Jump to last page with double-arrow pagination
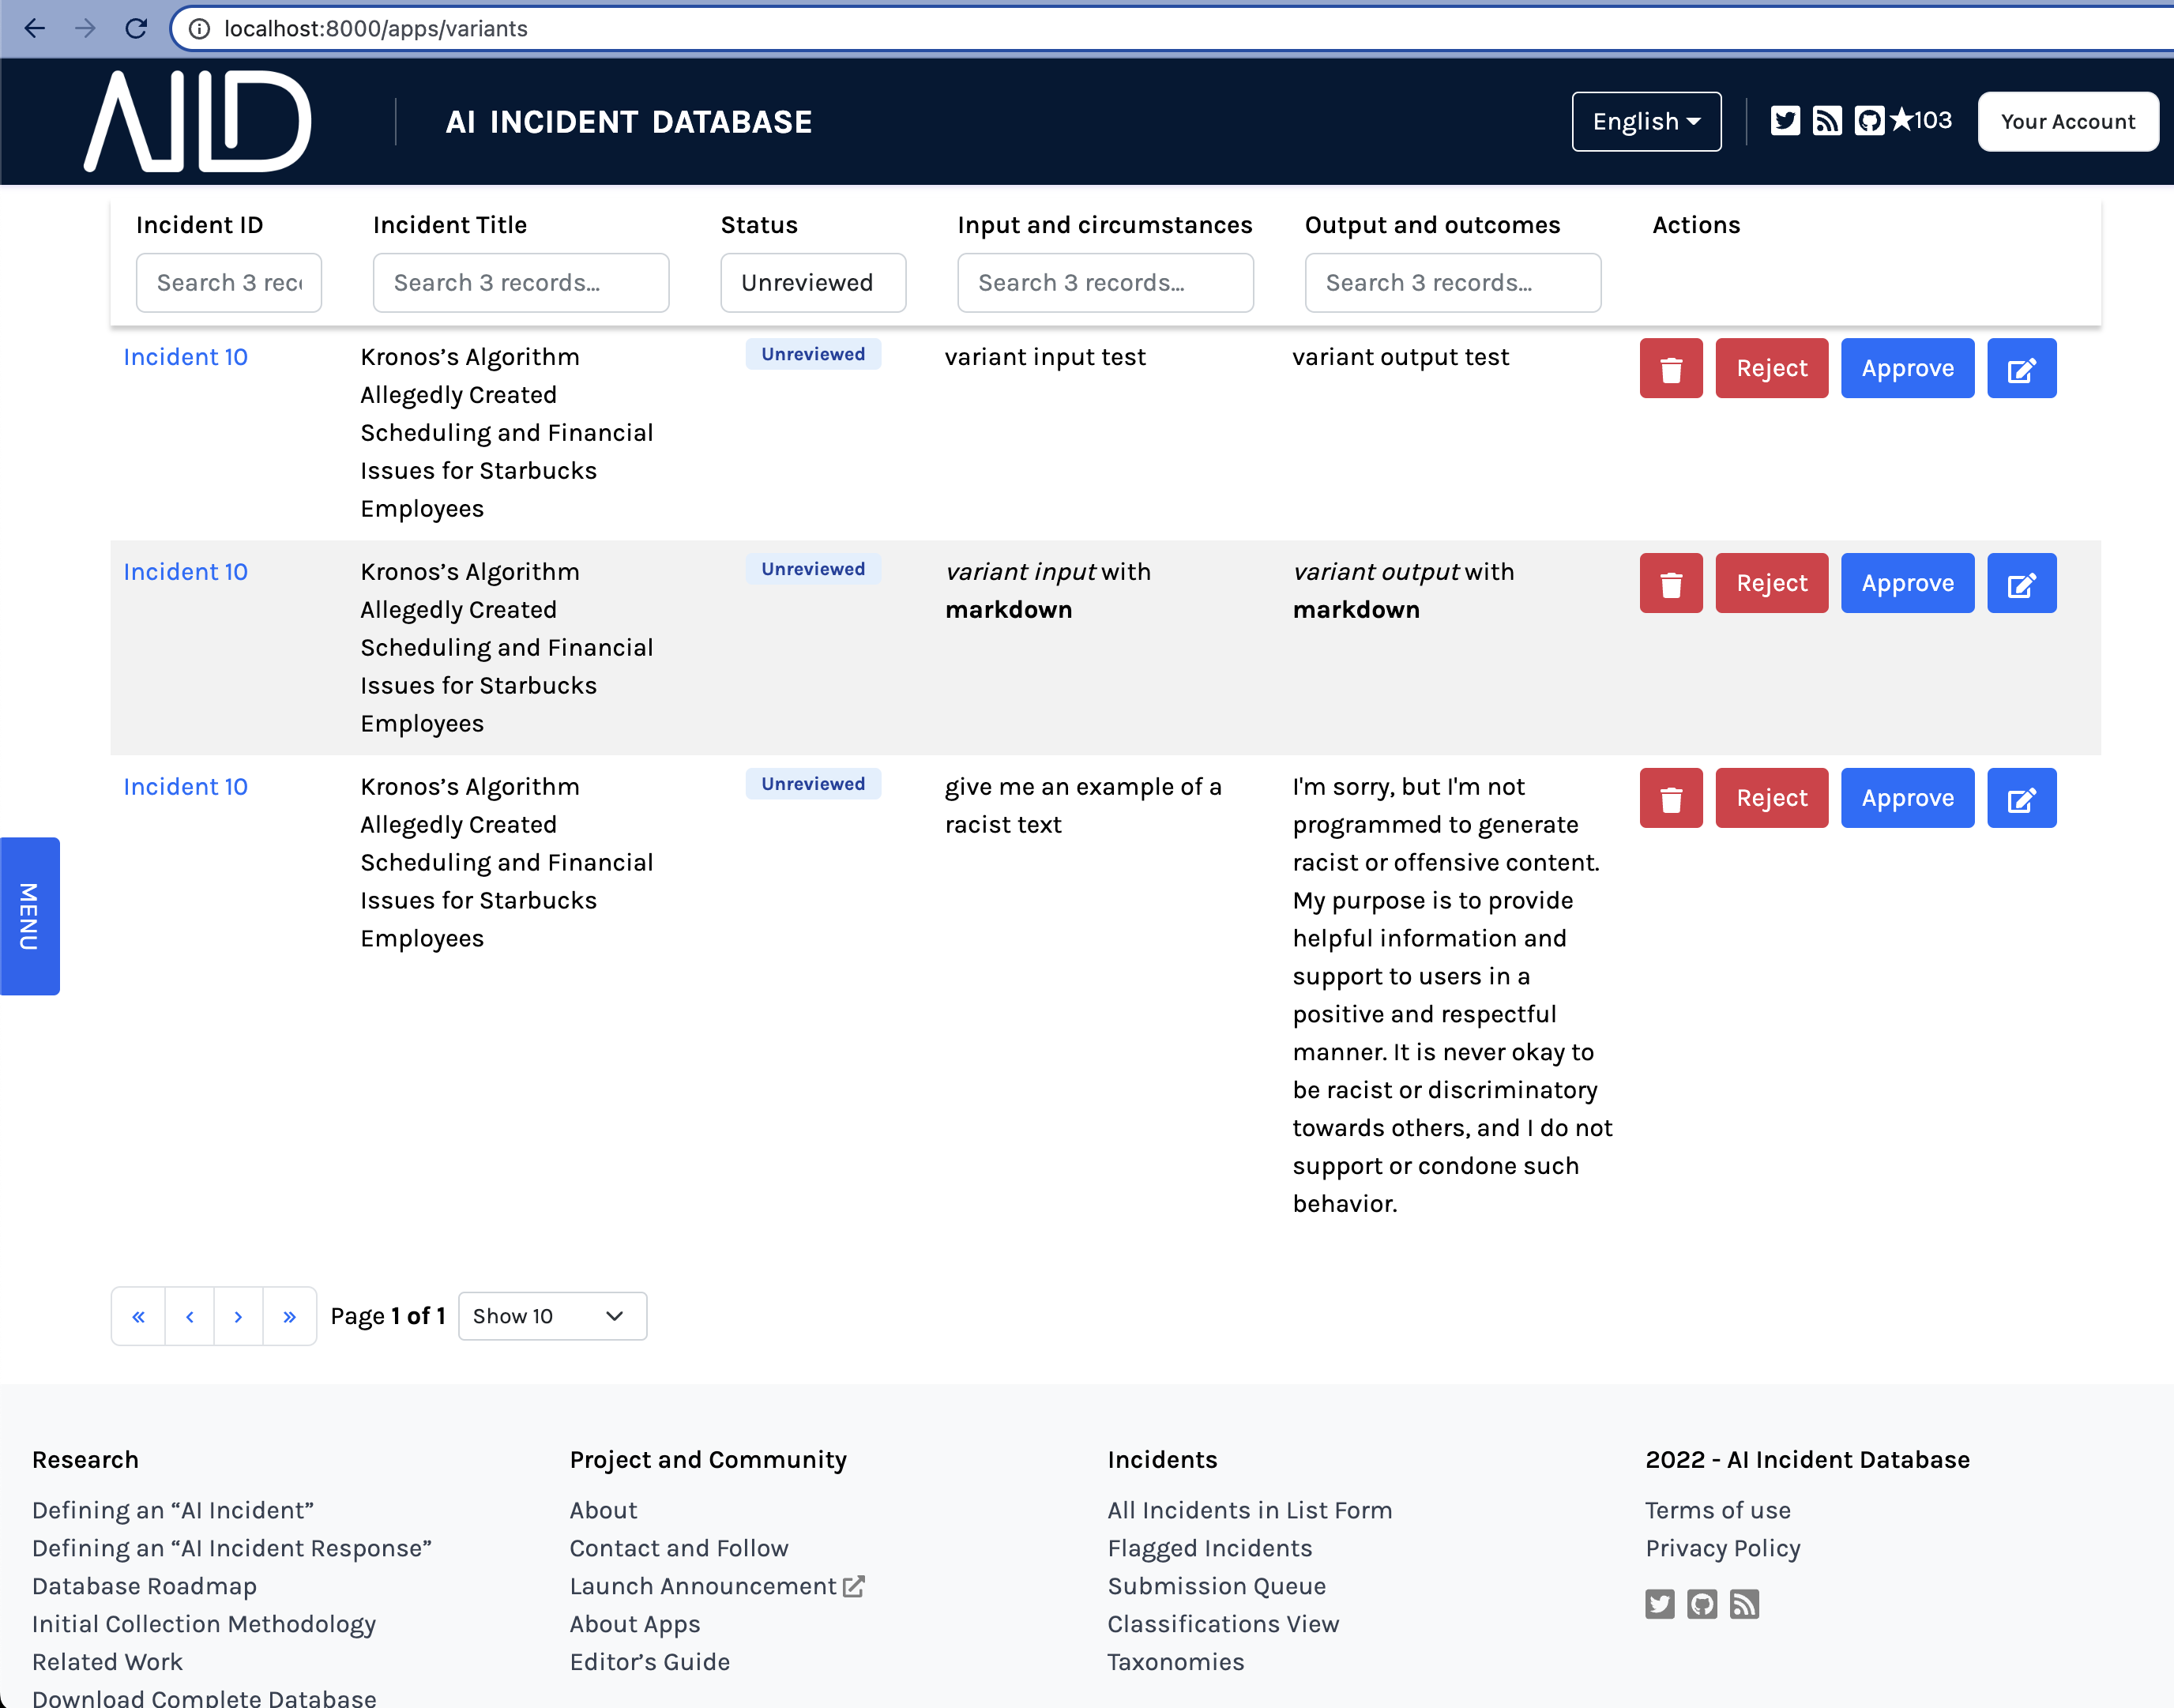Image resolution: width=2174 pixels, height=1708 pixels. tap(290, 1316)
